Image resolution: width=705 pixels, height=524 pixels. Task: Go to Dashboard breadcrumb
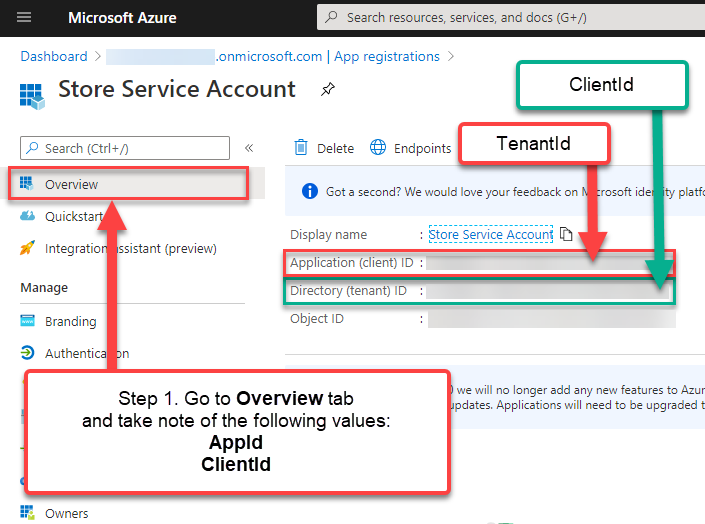click(54, 56)
